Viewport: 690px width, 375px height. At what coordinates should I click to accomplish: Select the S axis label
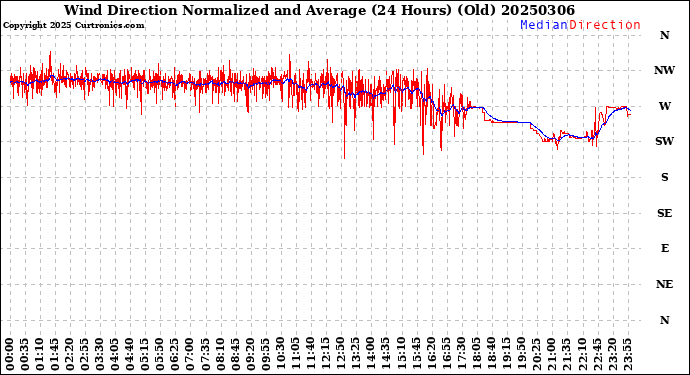[x=664, y=177]
